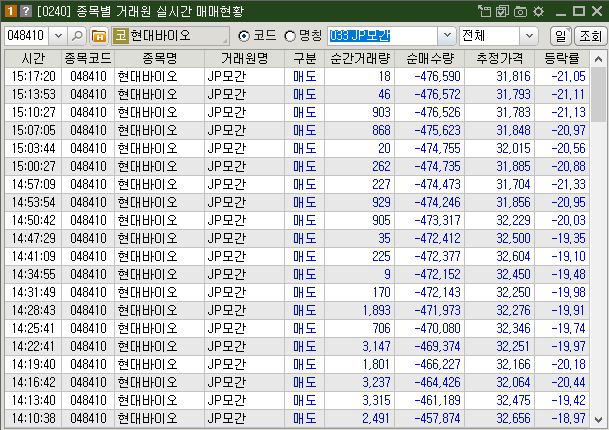The image size is (609, 430).
Task: Click instant volume 3,237
Action: (376, 383)
